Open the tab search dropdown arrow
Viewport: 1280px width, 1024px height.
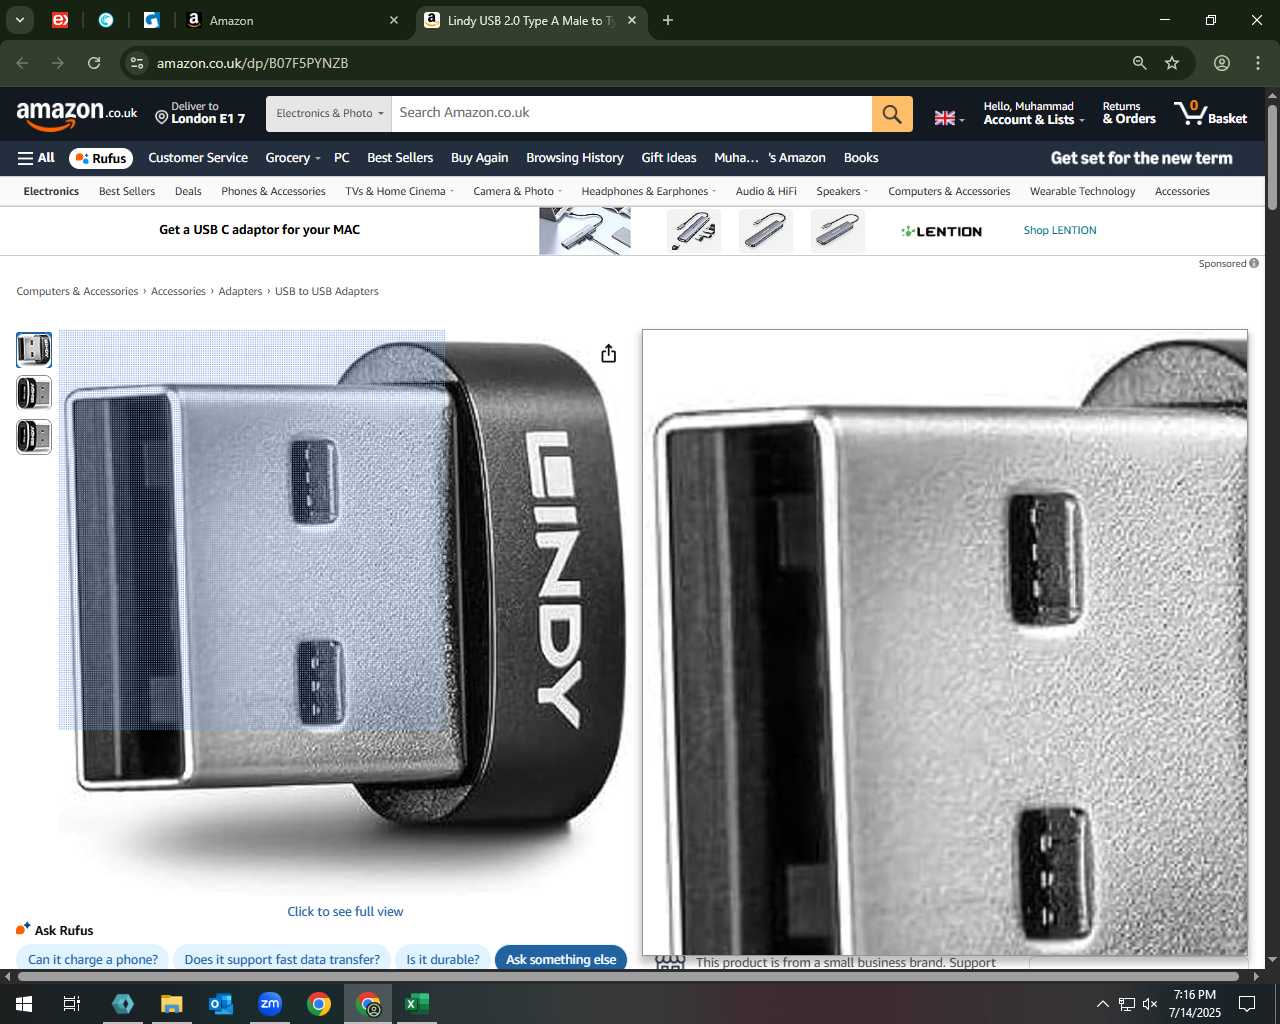point(19,20)
